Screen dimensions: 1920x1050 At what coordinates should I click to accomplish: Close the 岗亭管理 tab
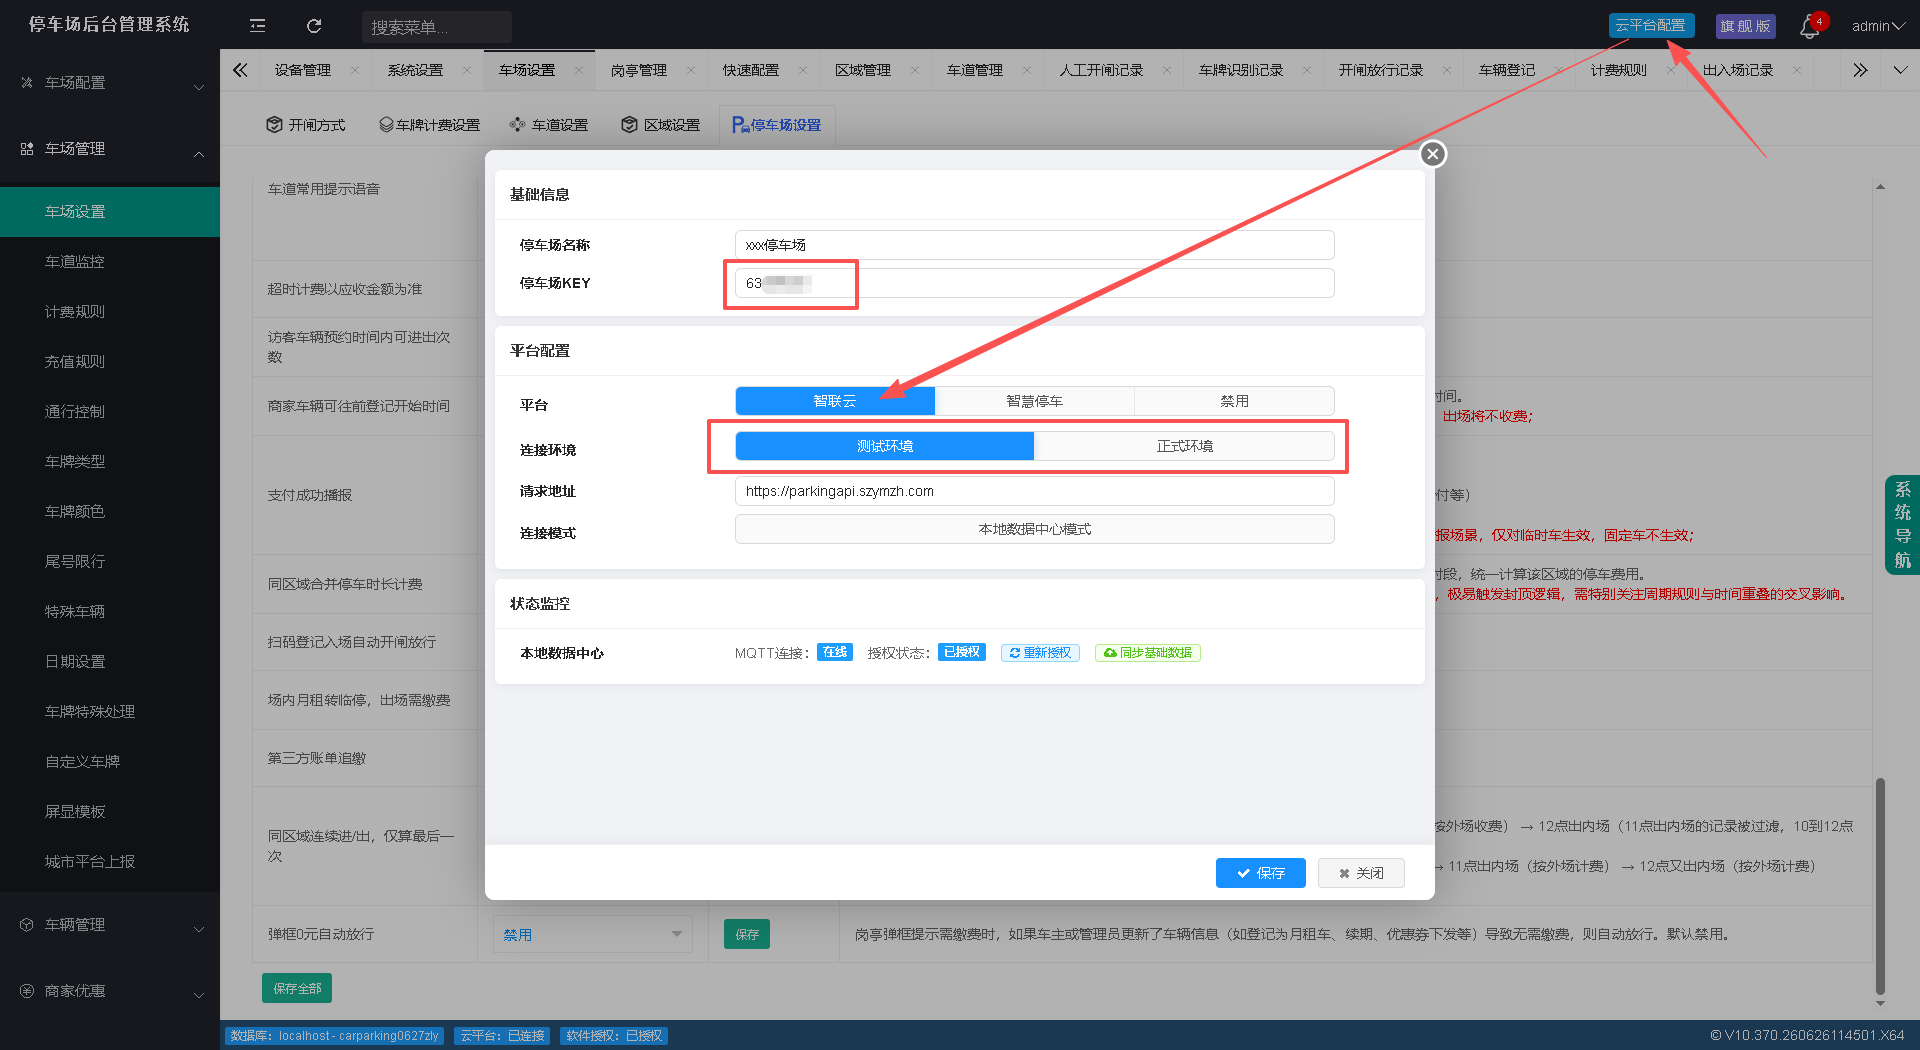click(690, 70)
